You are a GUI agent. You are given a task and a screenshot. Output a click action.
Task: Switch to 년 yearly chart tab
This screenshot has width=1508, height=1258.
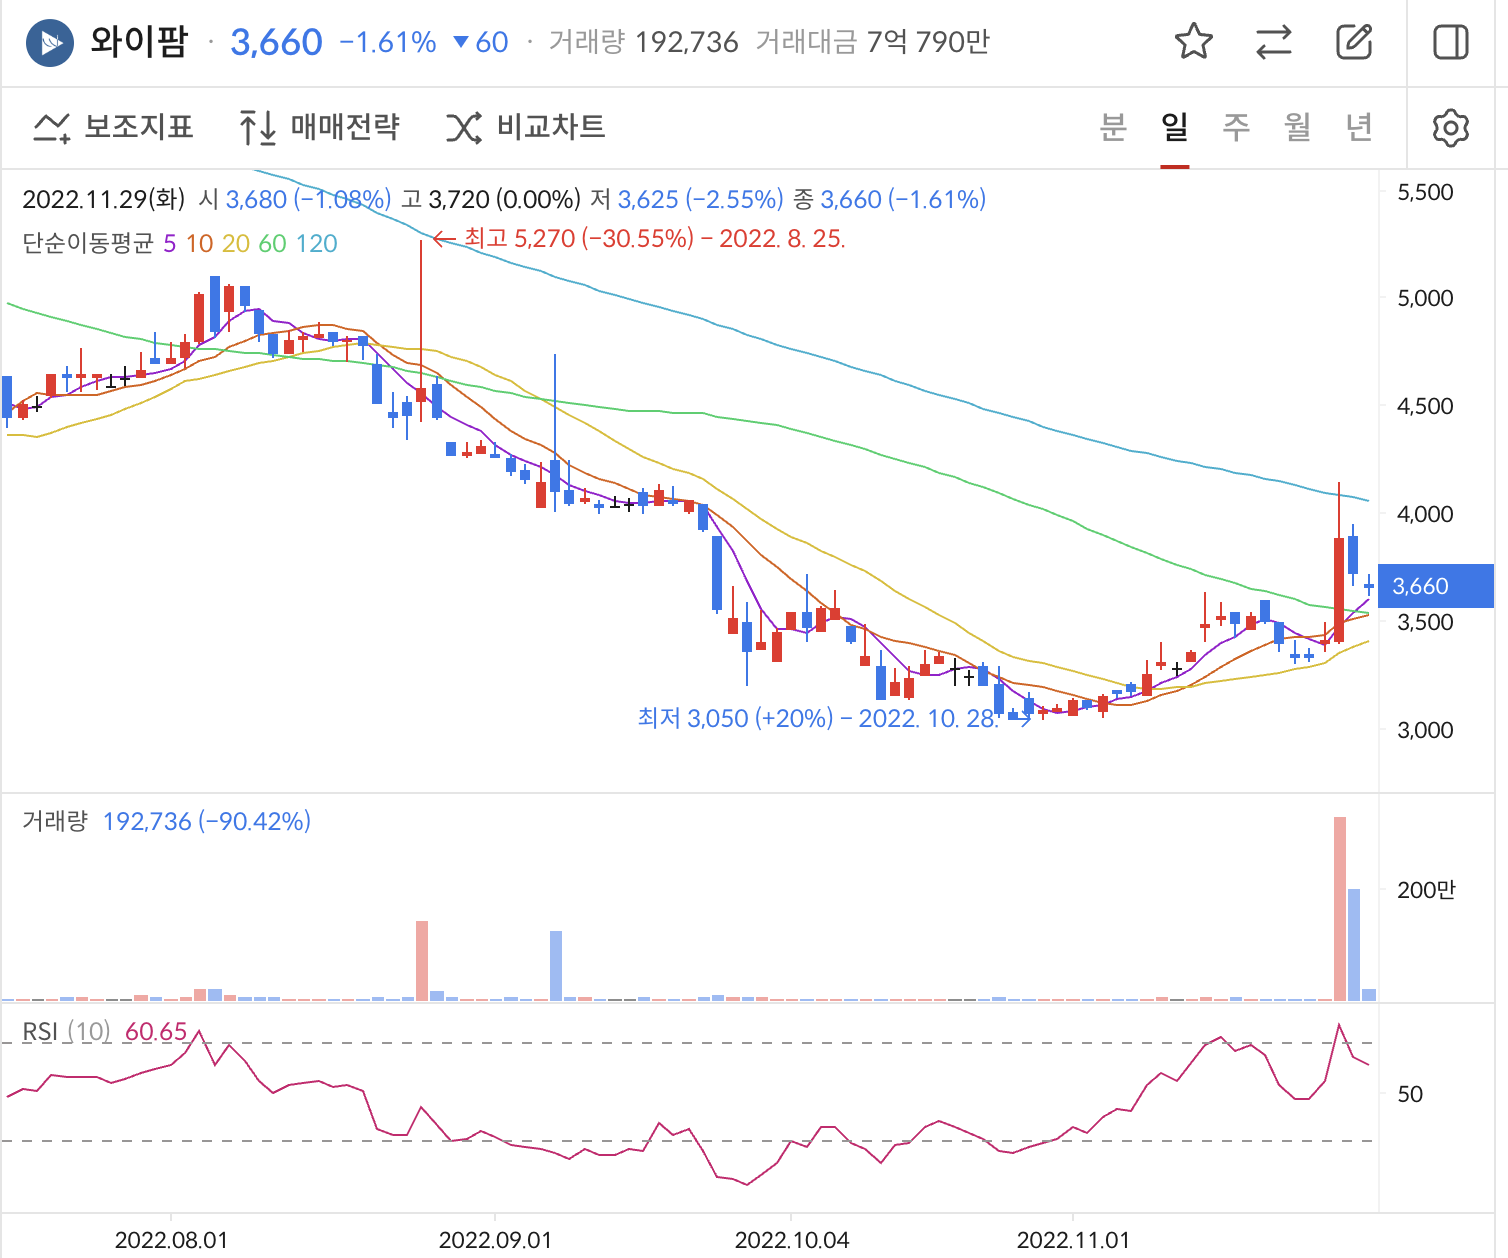tap(1358, 127)
